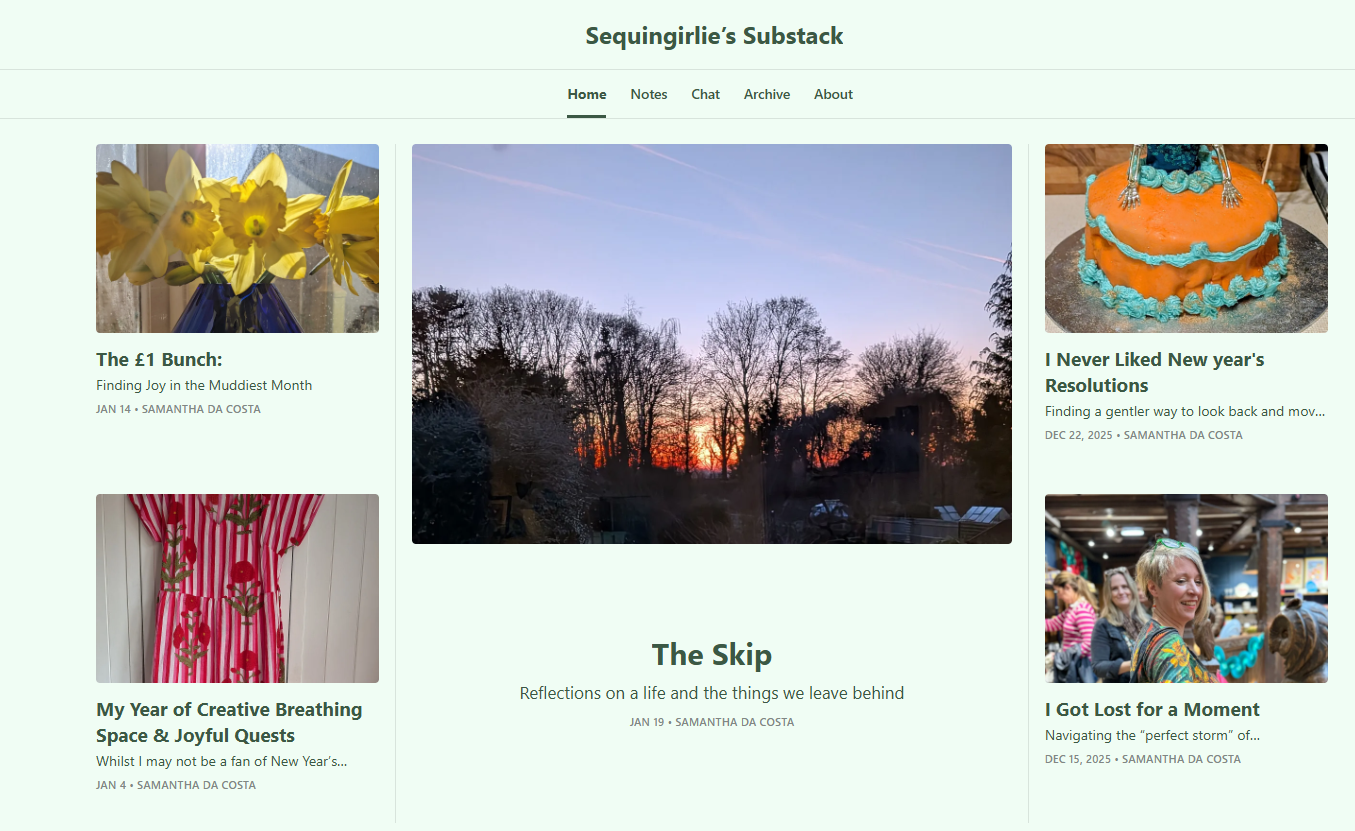Open the daffodils photo thumbnail
This screenshot has width=1355, height=831.
(x=237, y=238)
